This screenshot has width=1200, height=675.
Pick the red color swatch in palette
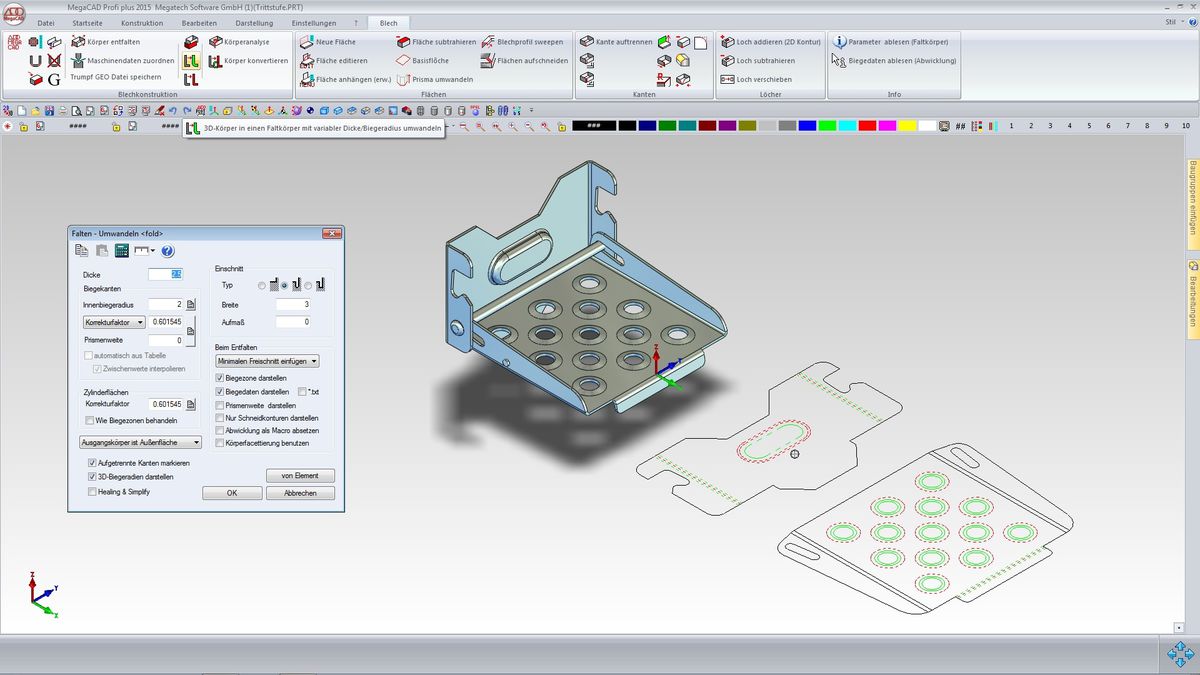pyautogui.click(x=867, y=126)
